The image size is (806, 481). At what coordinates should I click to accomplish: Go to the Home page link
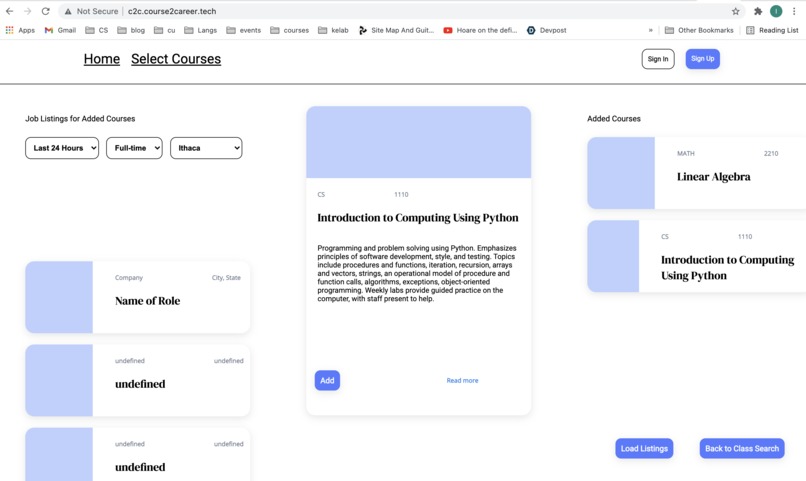click(x=102, y=59)
